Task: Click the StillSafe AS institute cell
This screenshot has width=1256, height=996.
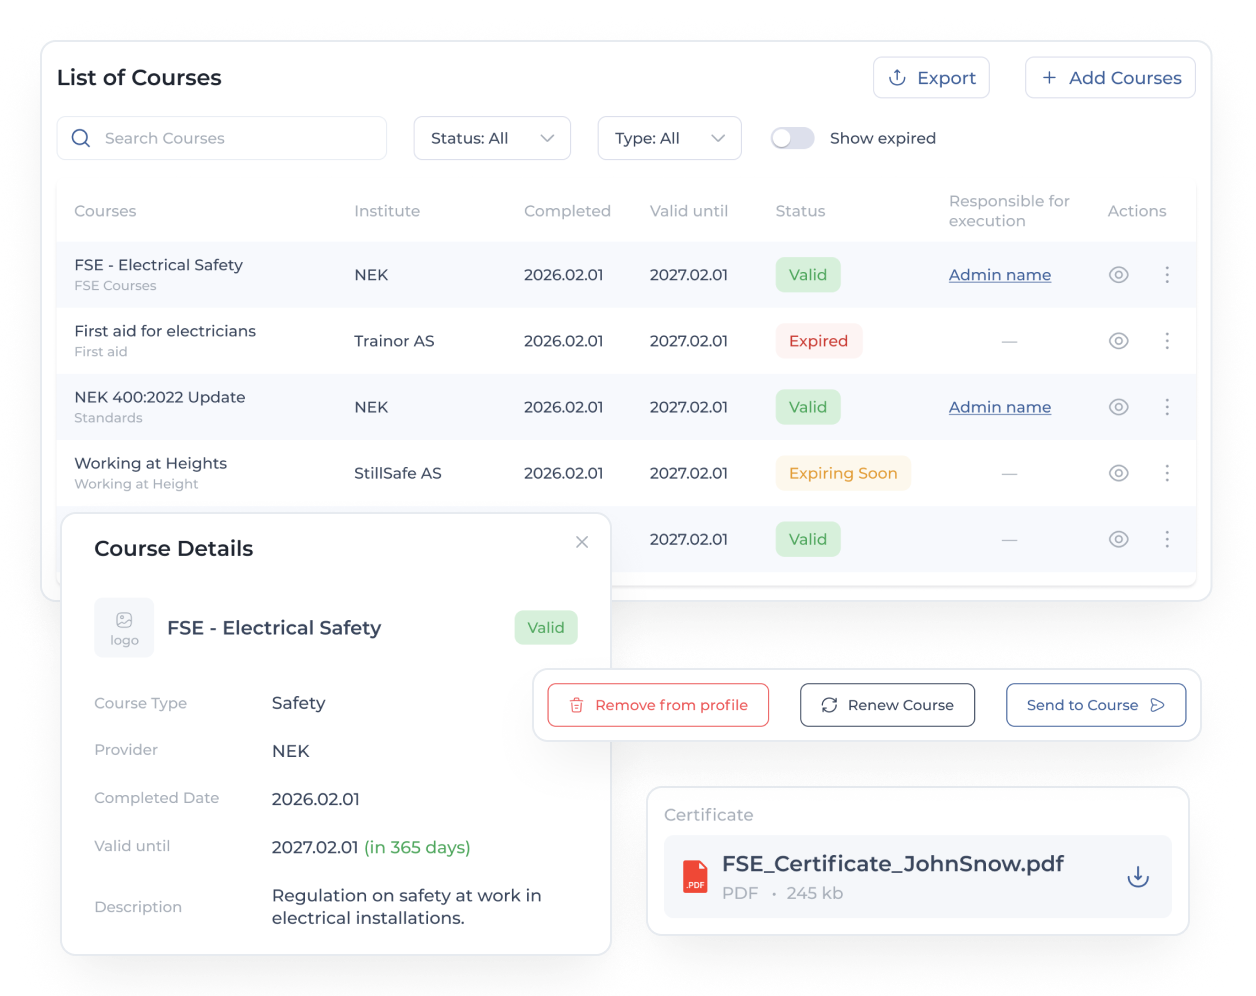Action: [x=398, y=473]
